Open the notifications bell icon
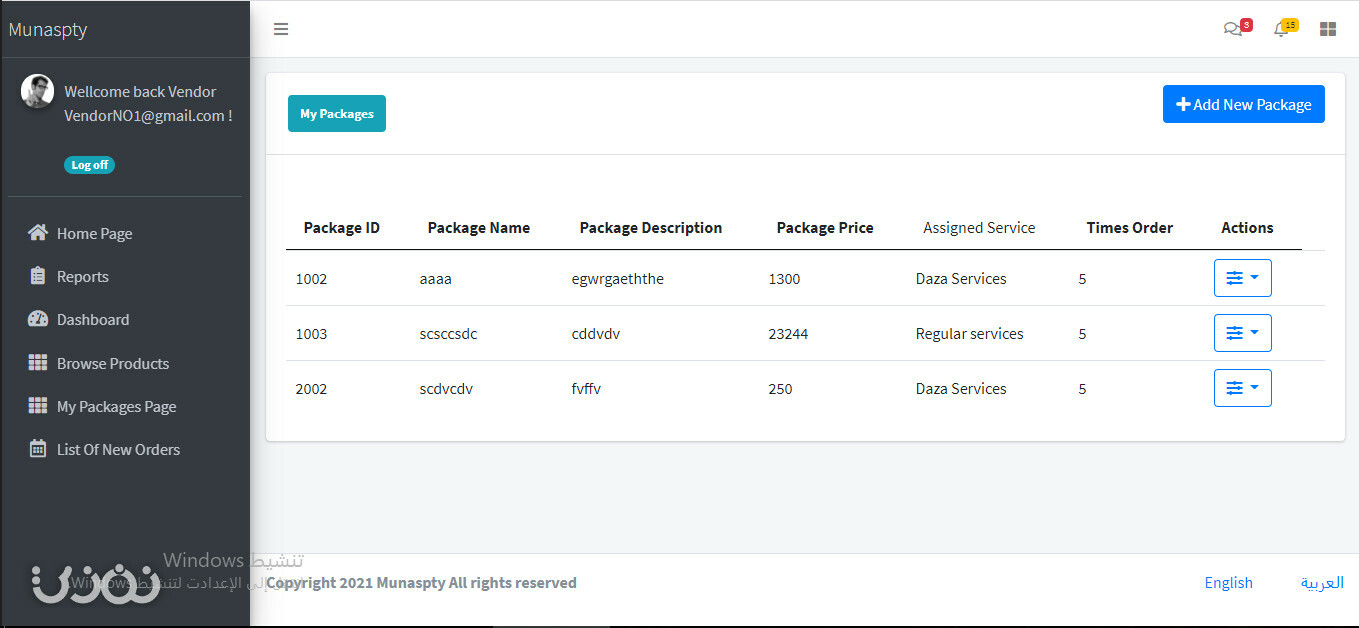The image size is (1359, 628). (x=1281, y=29)
